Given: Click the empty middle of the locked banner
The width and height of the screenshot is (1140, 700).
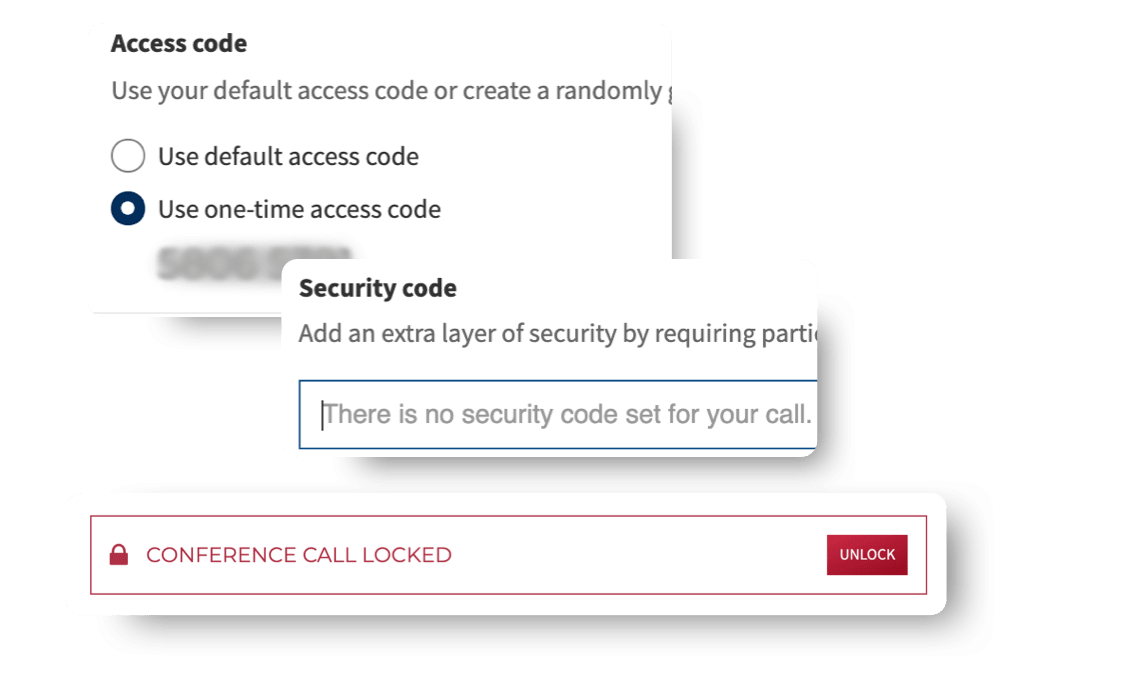Looking at the screenshot, I should coord(640,555).
